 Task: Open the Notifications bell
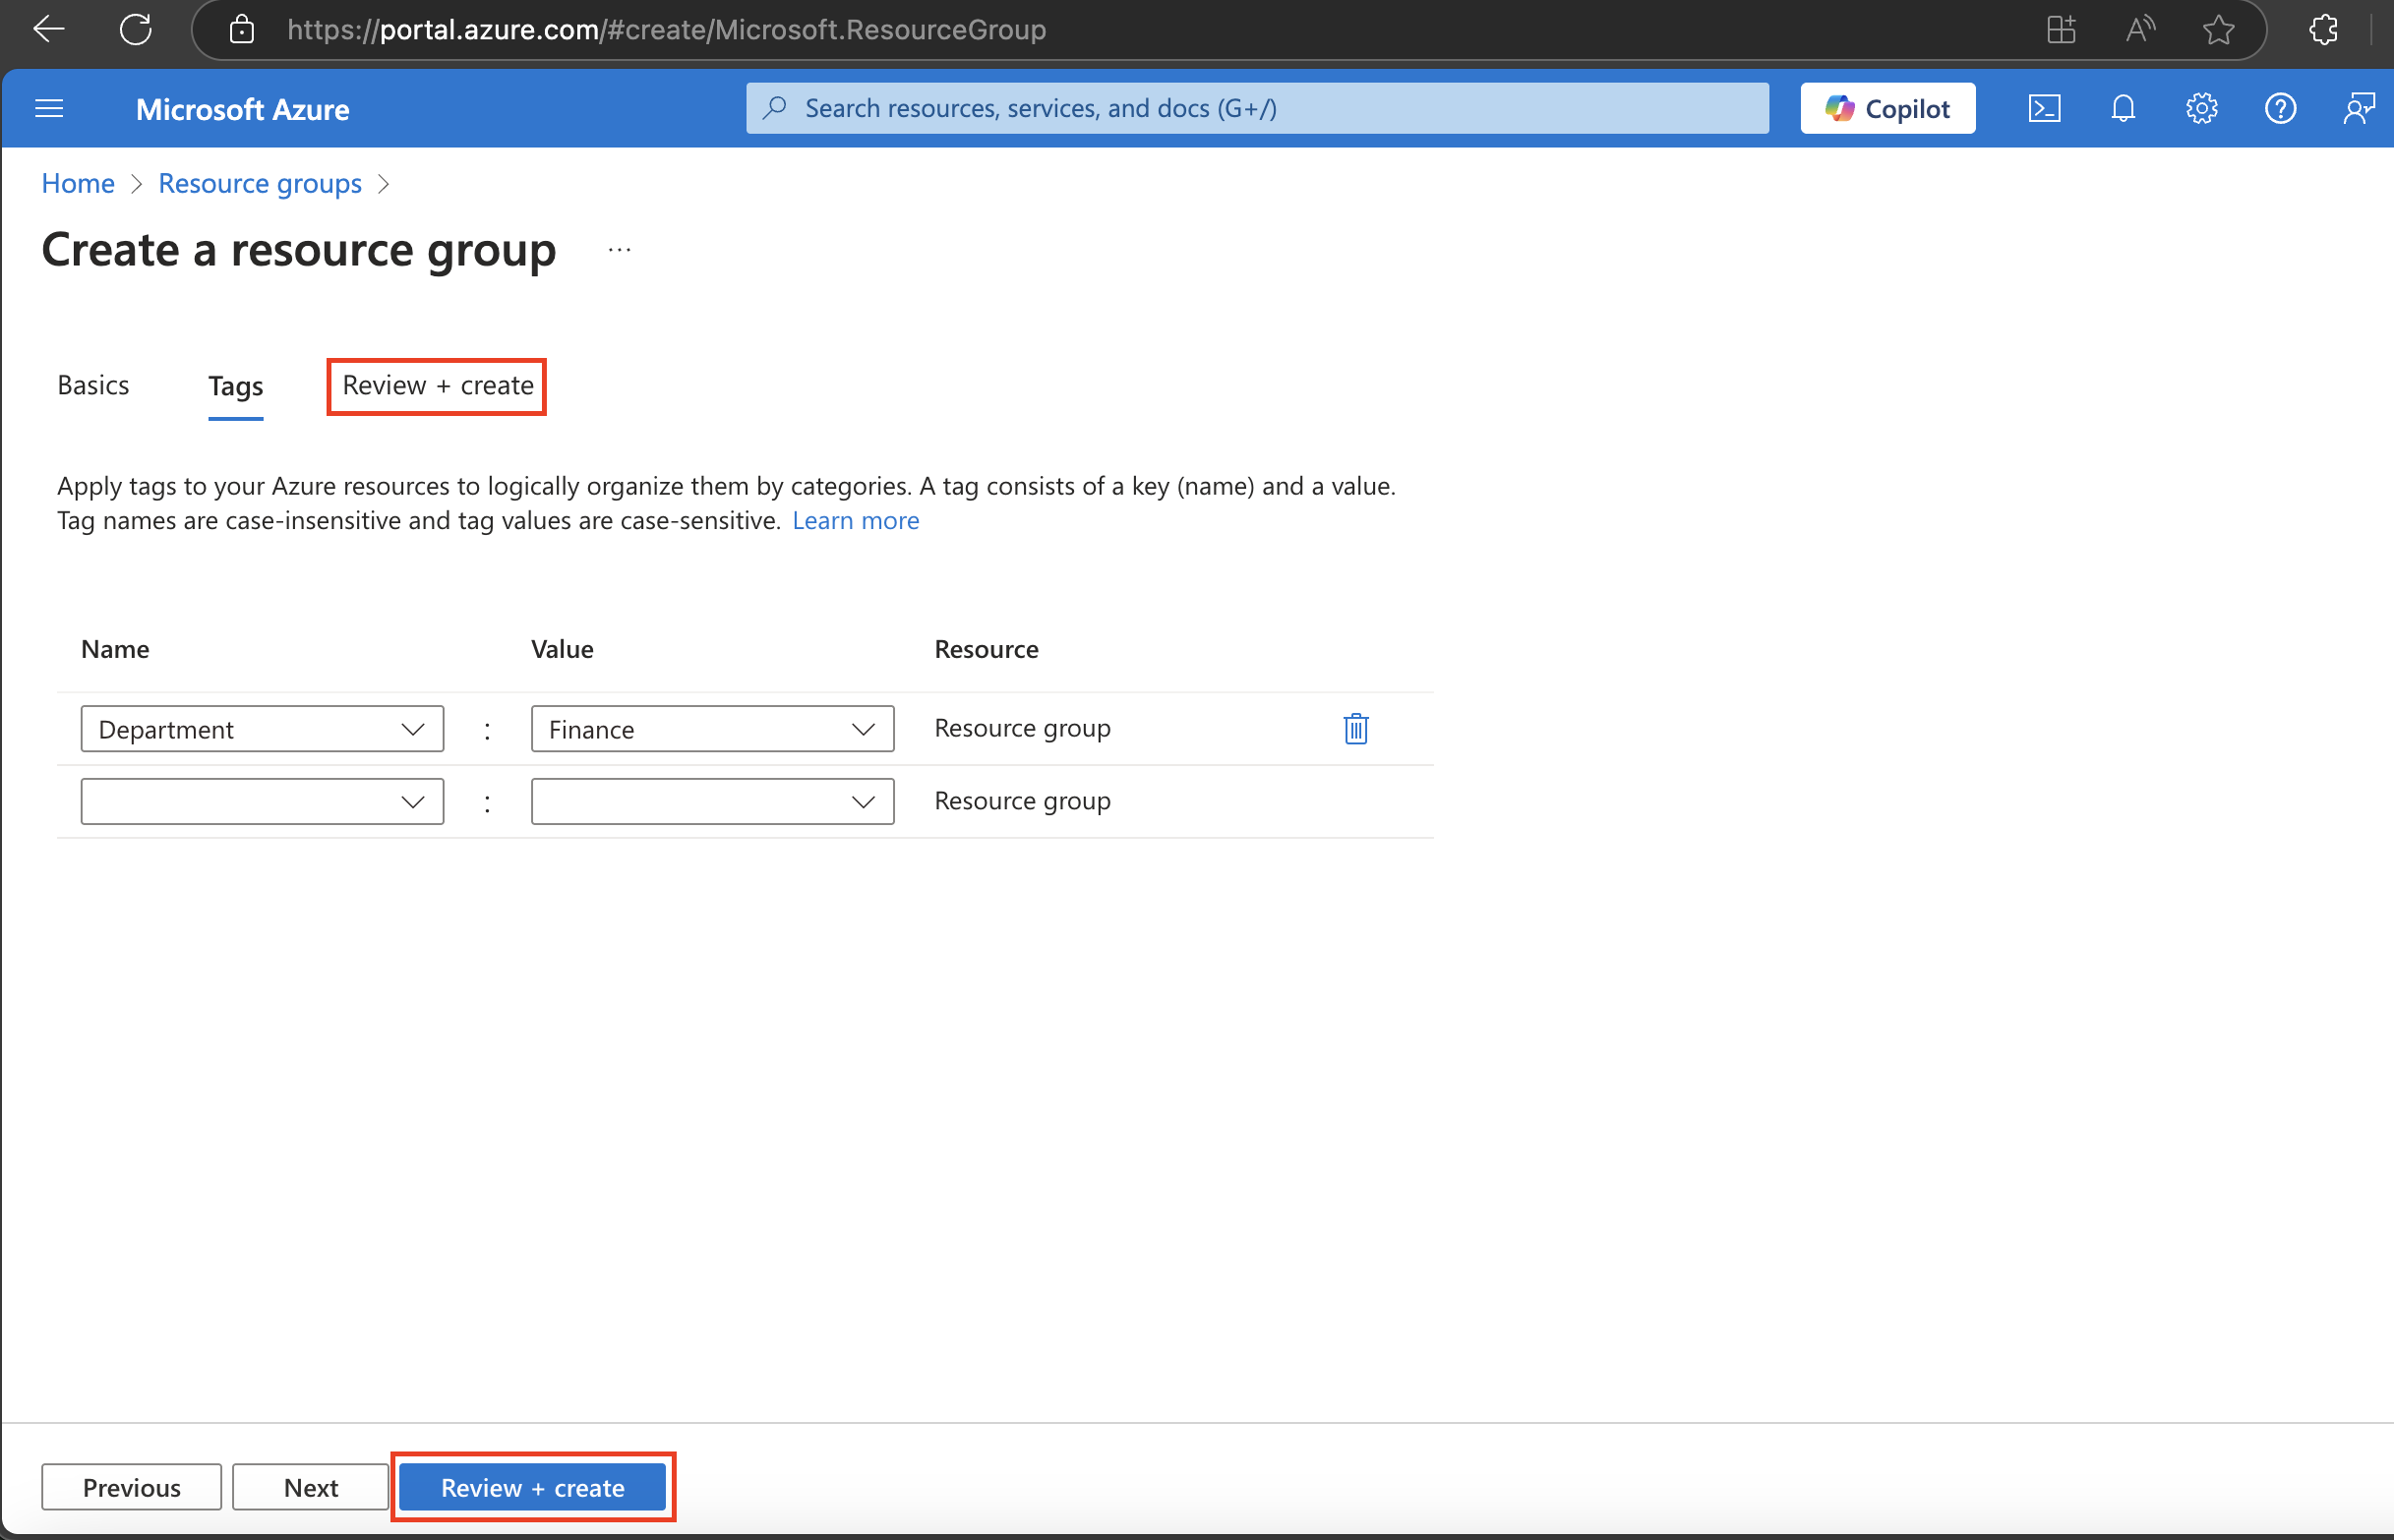tap(2123, 108)
